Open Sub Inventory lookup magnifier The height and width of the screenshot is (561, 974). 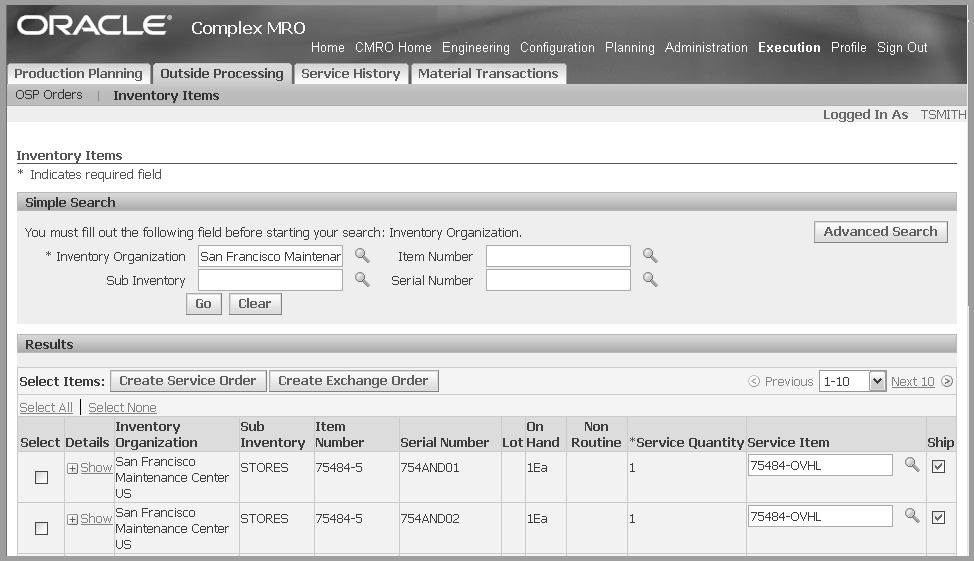pos(362,280)
